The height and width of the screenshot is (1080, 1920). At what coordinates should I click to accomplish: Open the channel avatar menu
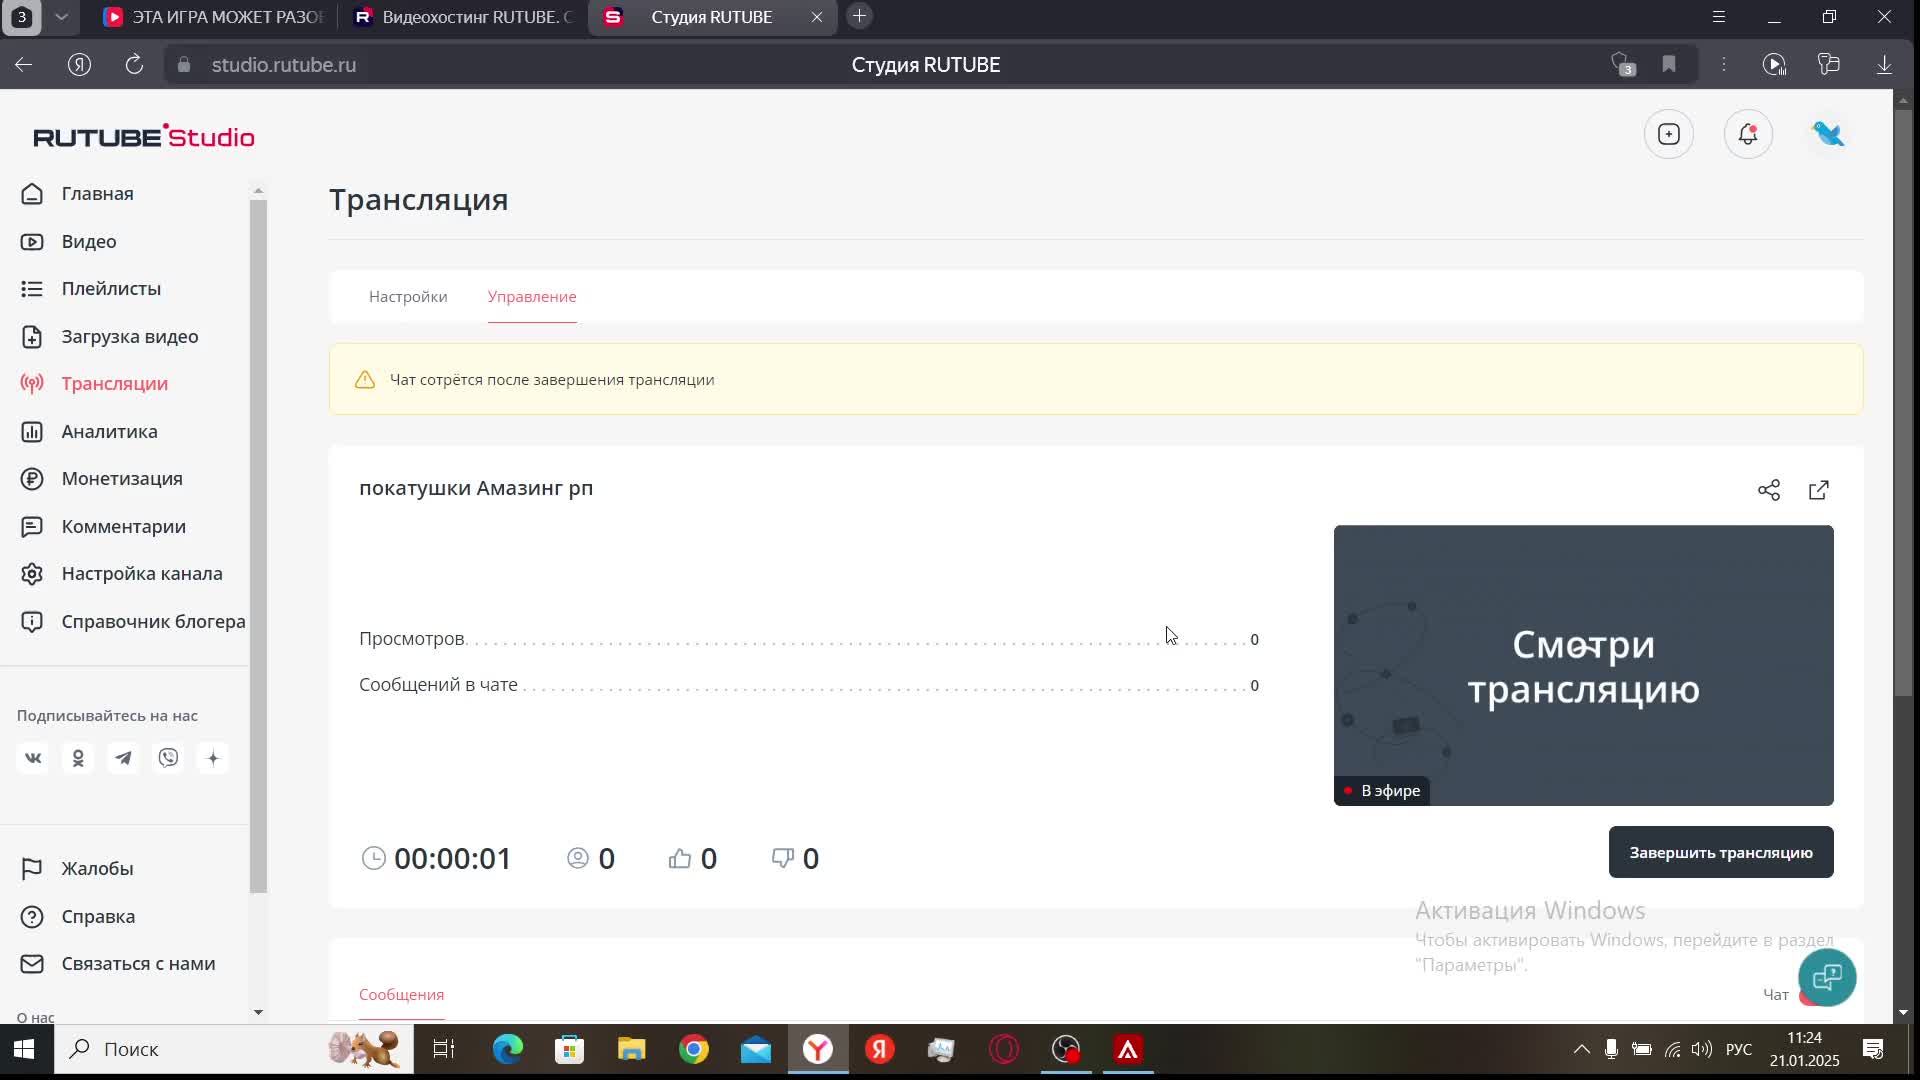click(x=1828, y=135)
